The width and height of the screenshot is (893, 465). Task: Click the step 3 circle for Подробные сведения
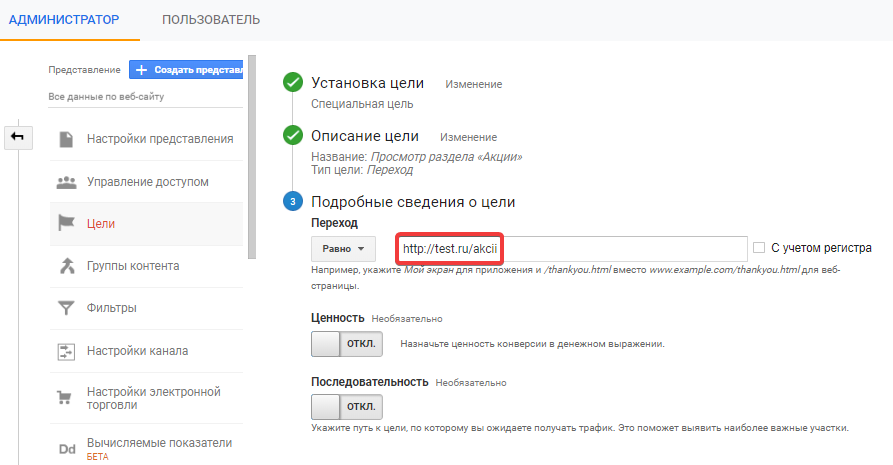pyautogui.click(x=293, y=201)
